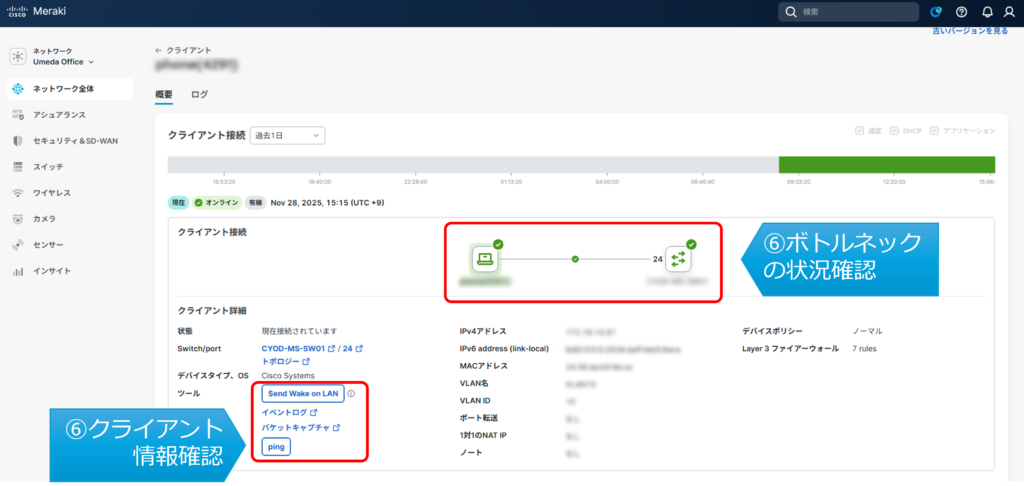Click the Umeda Office network icon
The image size is (1024, 486).
click(18, 57)
